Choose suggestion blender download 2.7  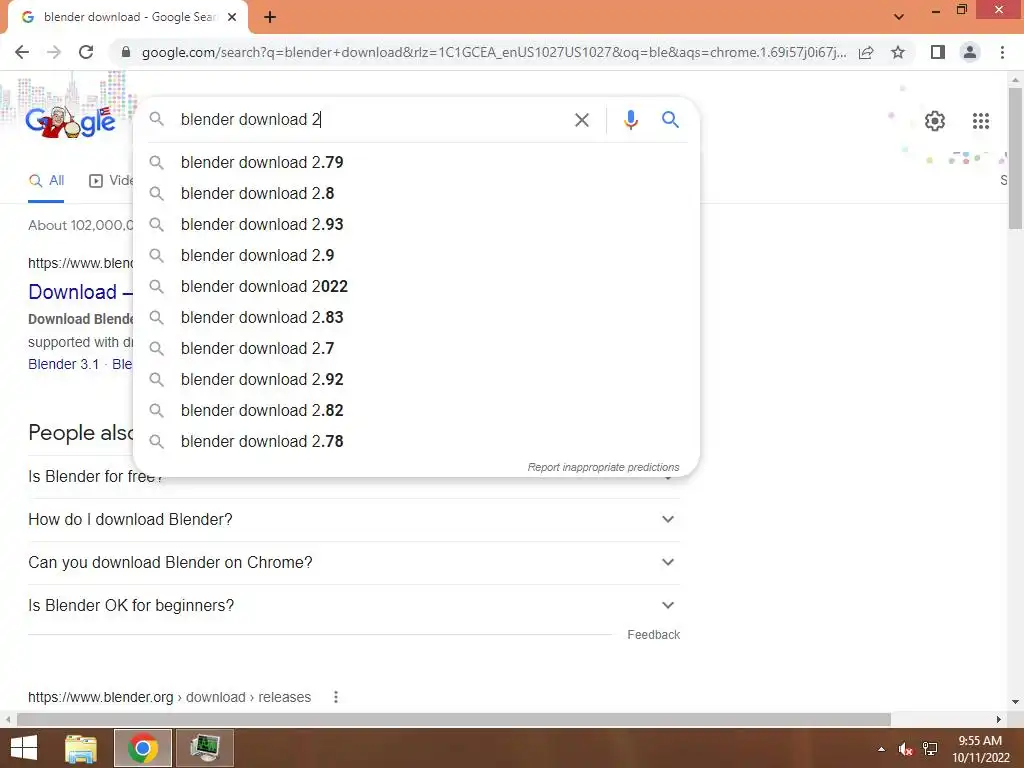click(416, 348)
